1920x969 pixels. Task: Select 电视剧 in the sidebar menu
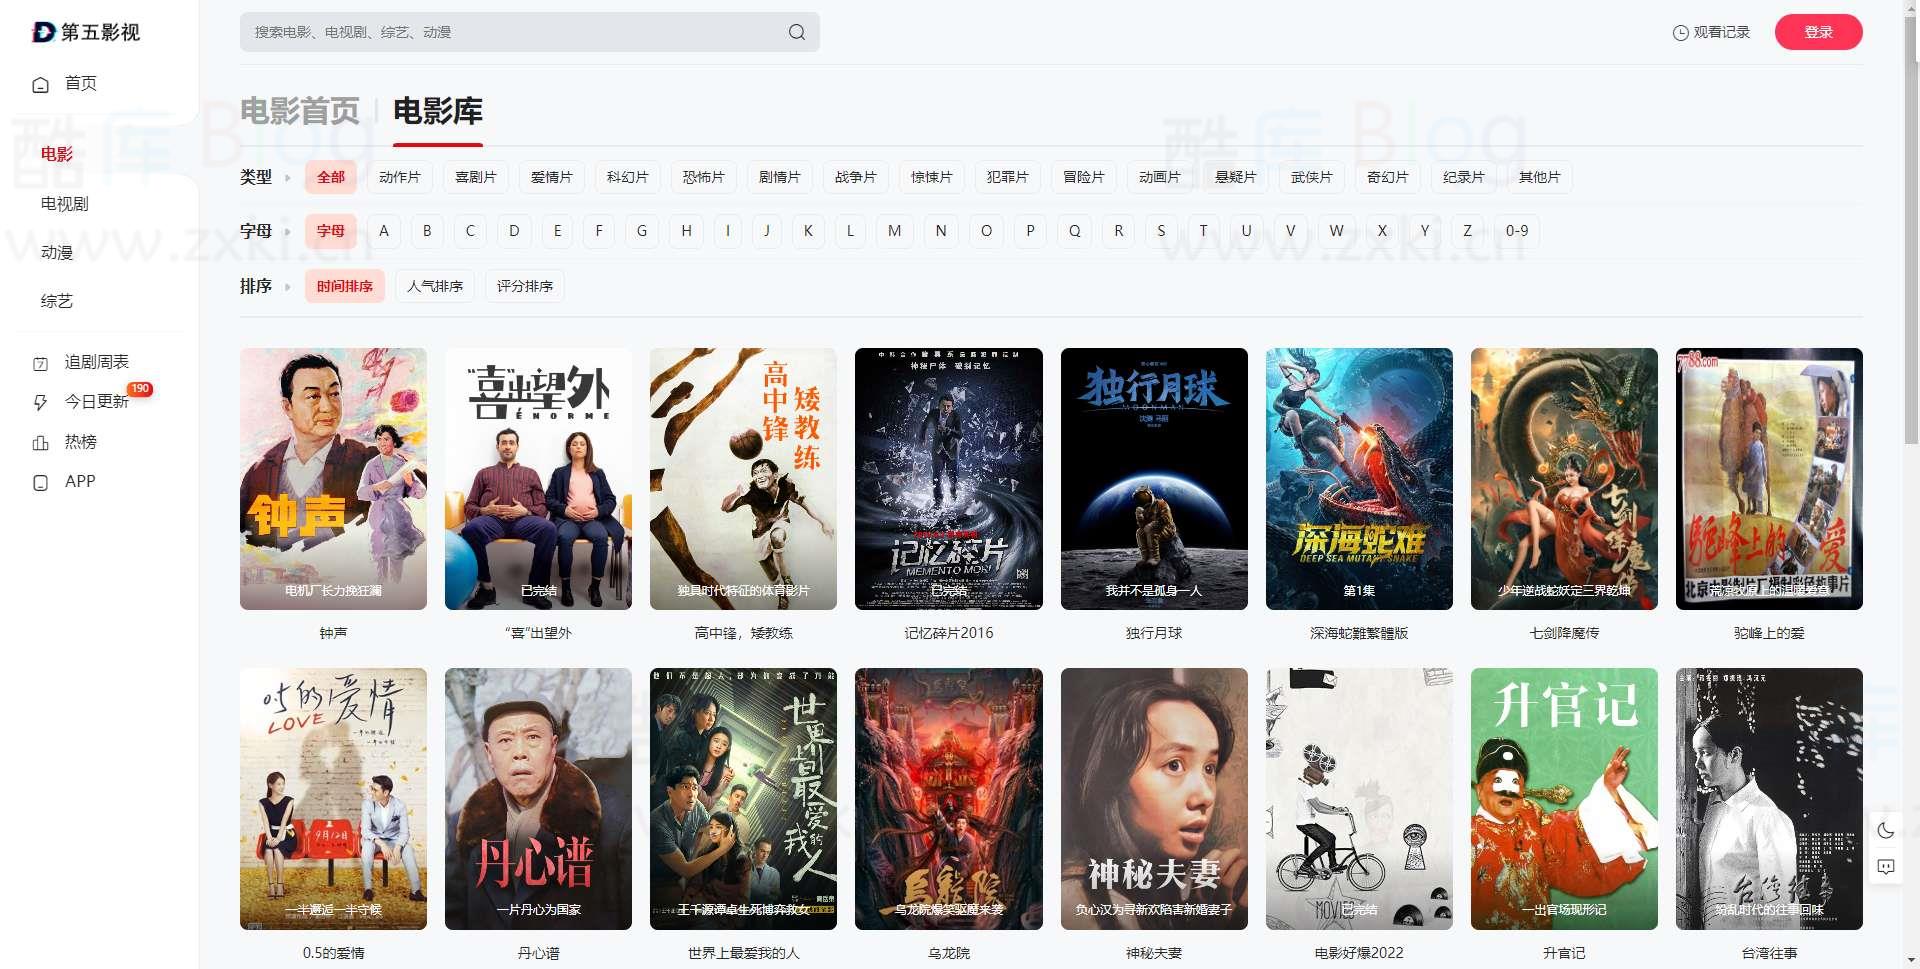click(65, 204)
